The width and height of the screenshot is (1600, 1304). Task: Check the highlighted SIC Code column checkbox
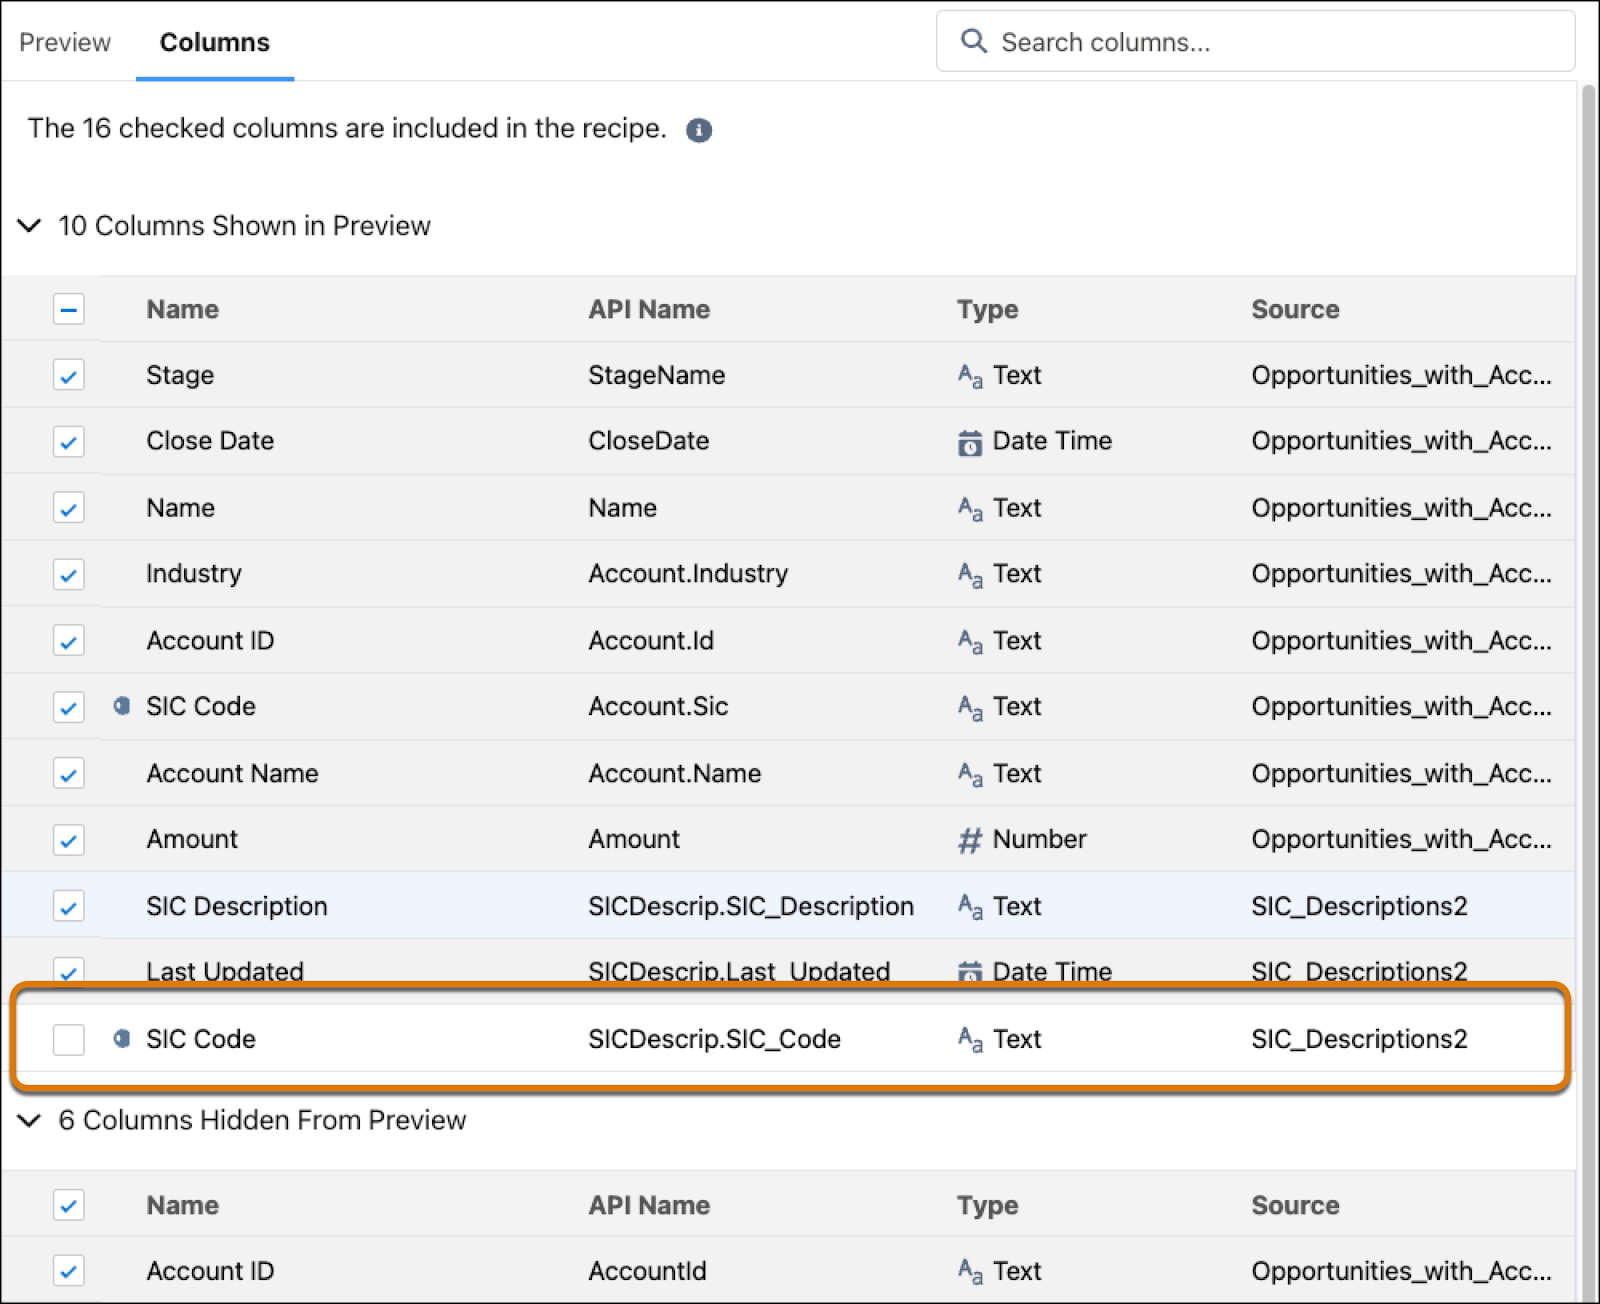68,1040
